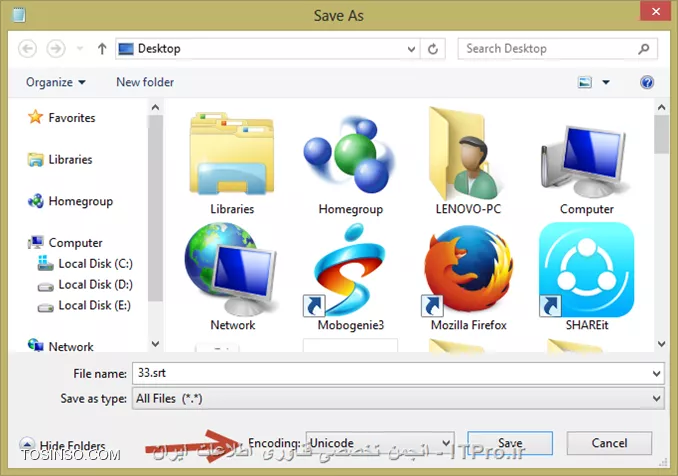
Task: Open recent locations dropdown beside Forward arrow
Action: tap(80, 48)
